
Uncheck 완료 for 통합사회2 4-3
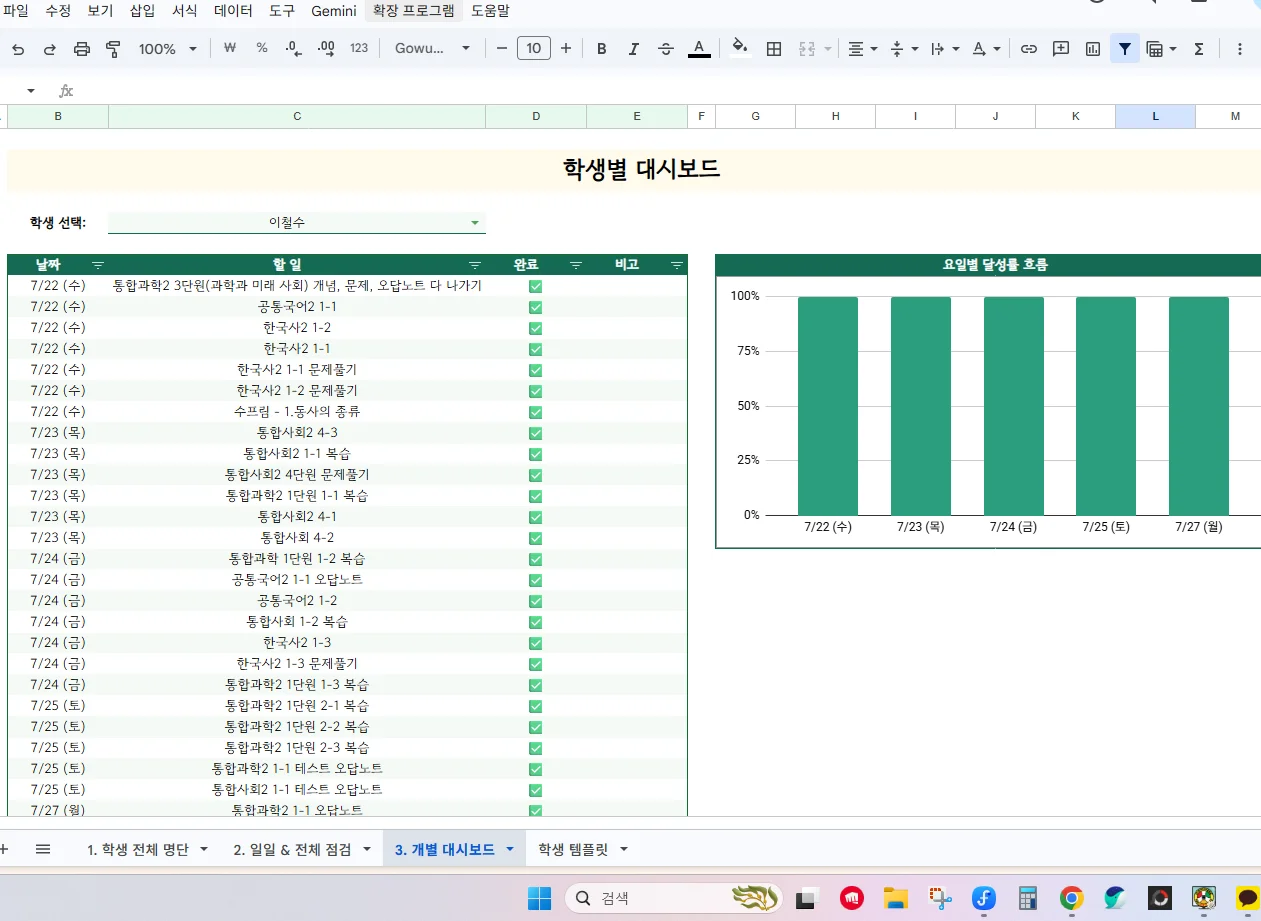click(x=535, y=433)
